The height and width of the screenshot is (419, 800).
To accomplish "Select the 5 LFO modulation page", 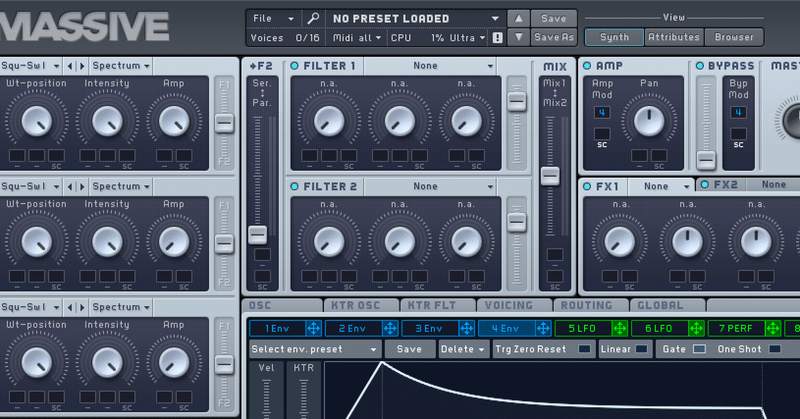I will [583, 329].
